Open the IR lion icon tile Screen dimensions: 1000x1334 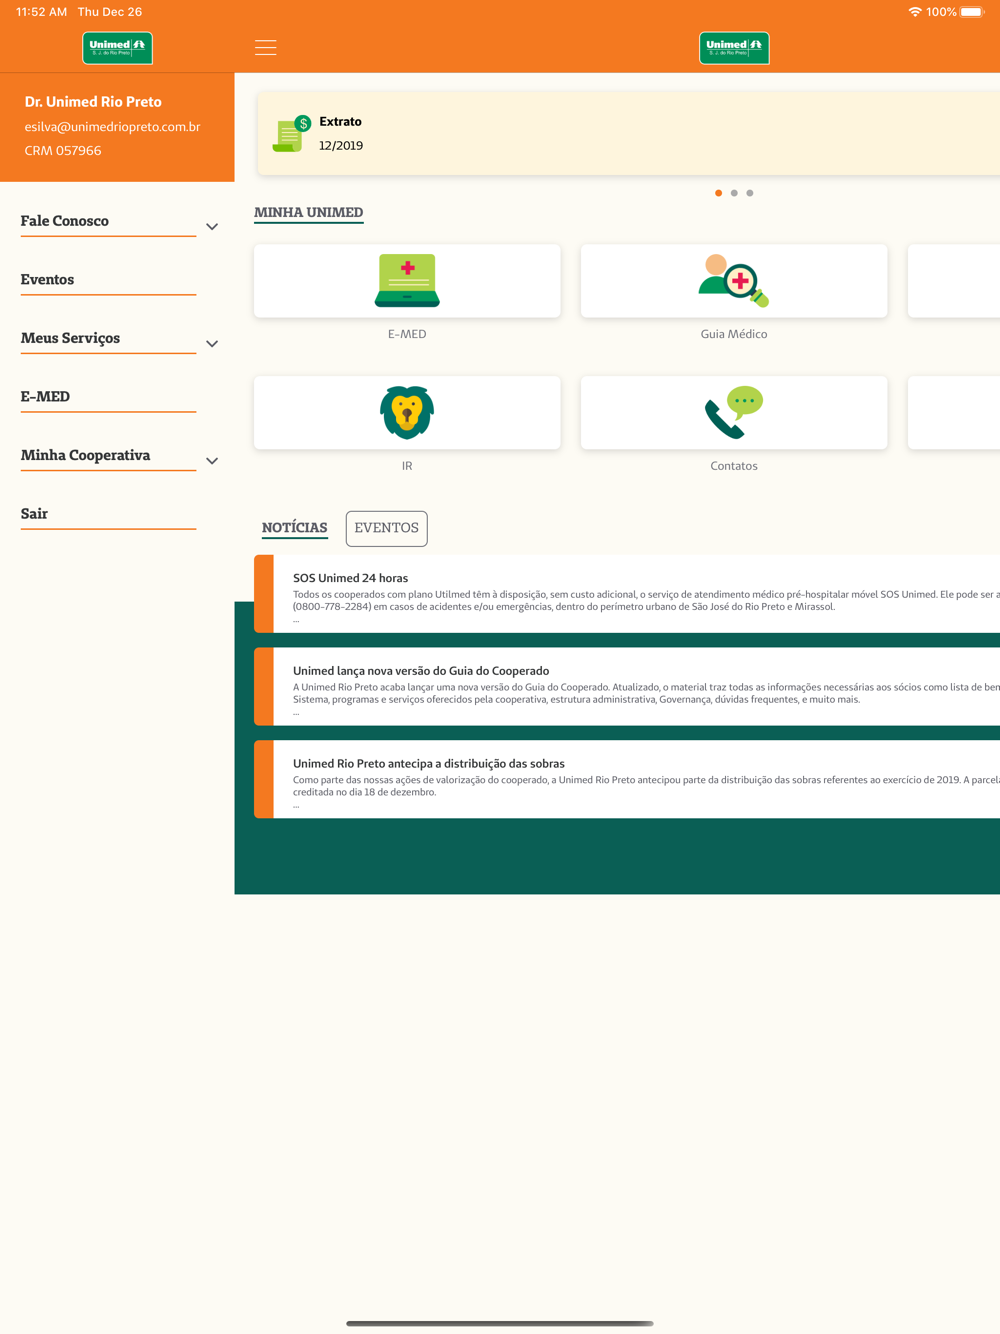pos(407,413)
